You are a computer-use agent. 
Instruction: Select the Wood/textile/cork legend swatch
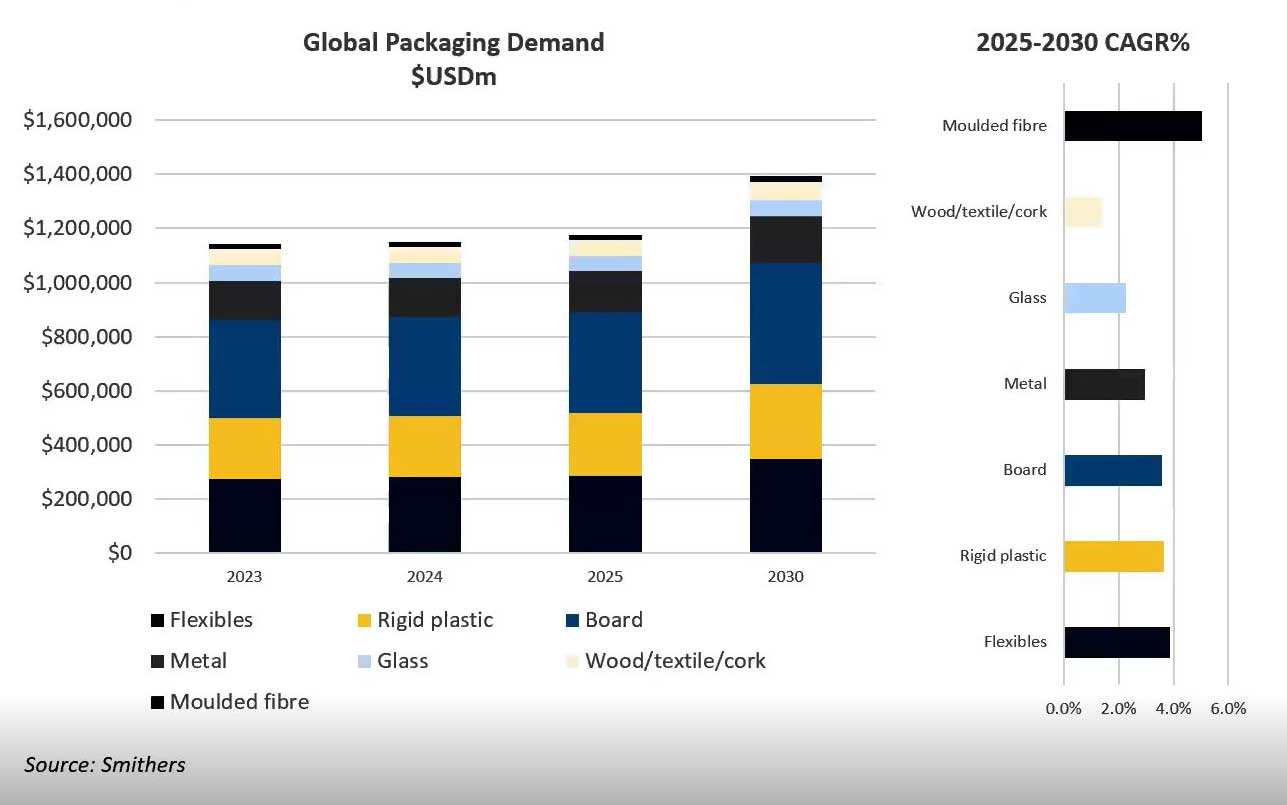click(x=572, y=662)
